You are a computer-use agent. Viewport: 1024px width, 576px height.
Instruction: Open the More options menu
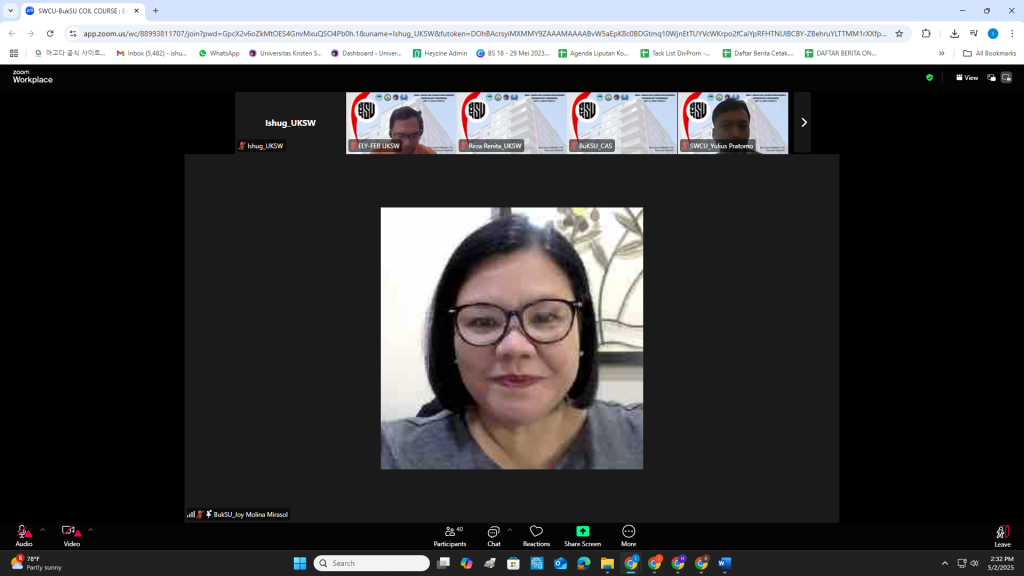pyautogui.click(x=628, y=535)
